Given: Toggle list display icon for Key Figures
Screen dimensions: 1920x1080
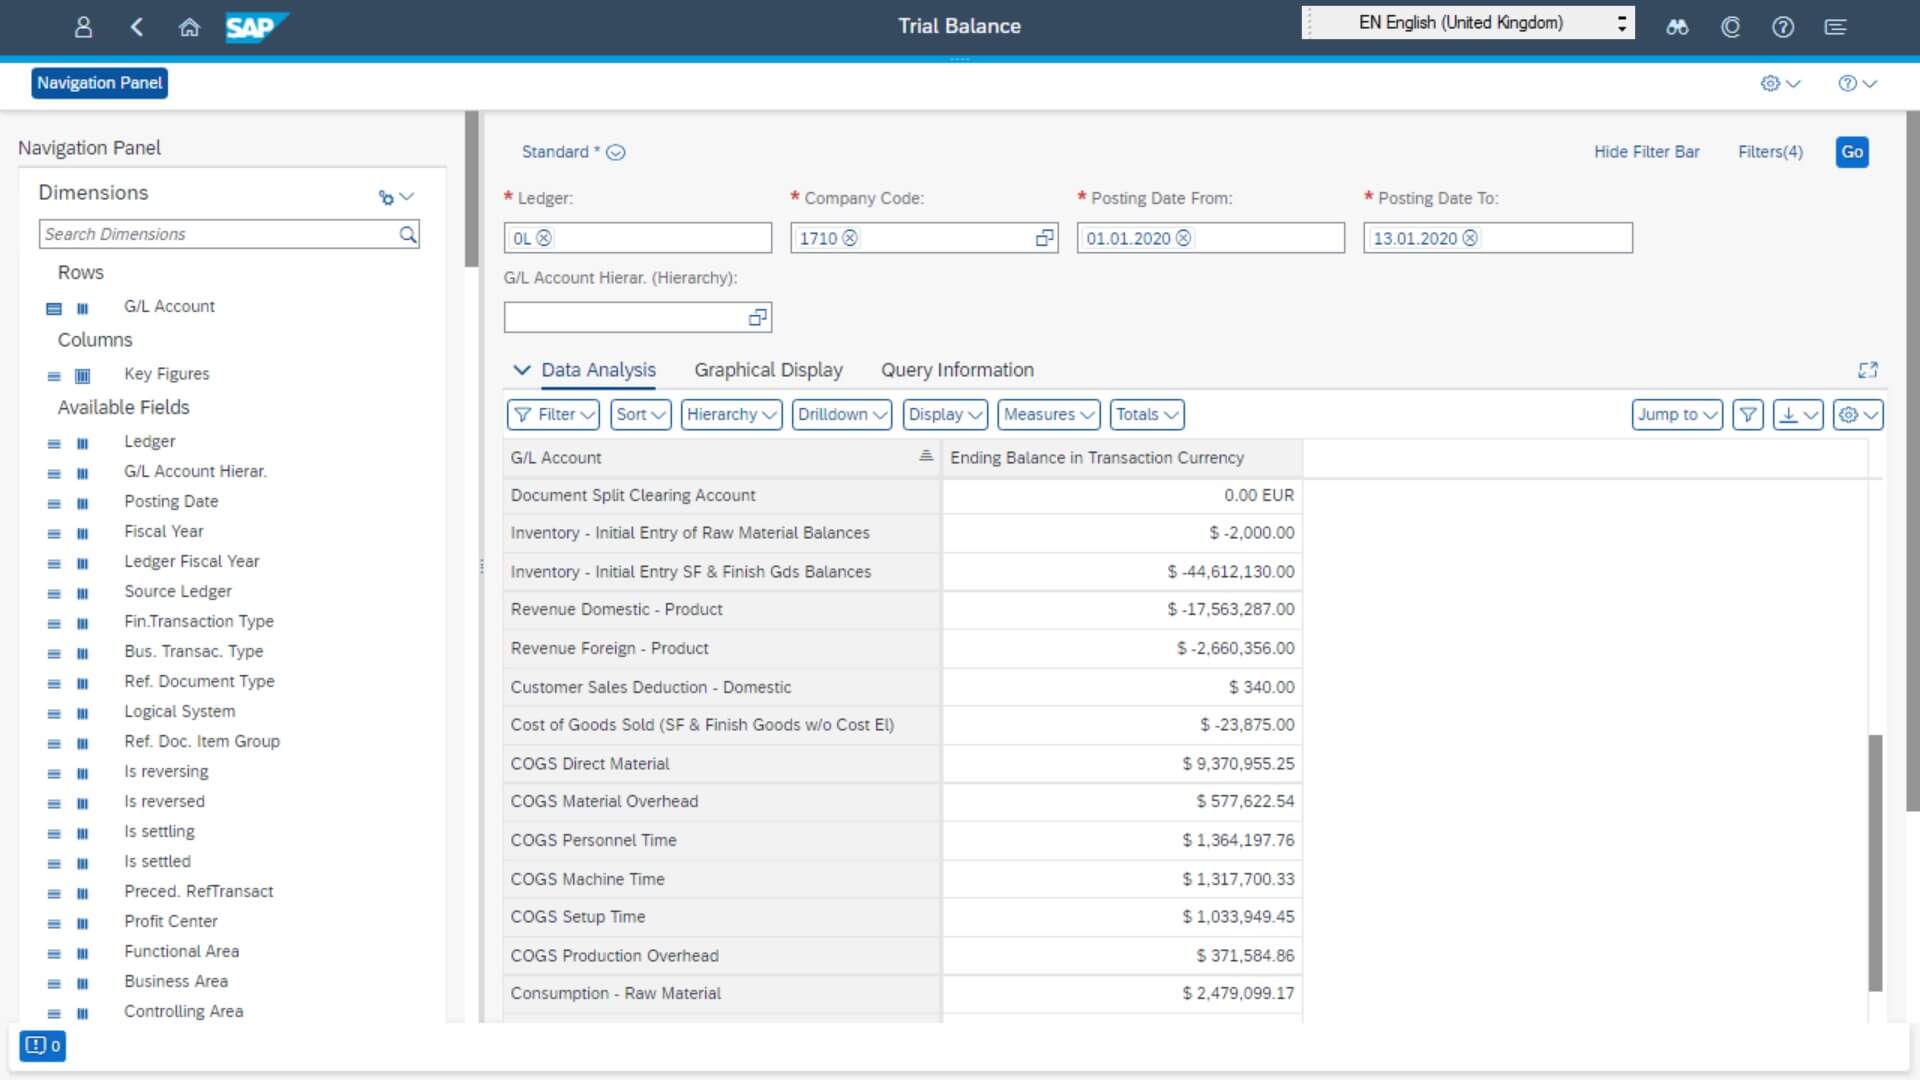Looking at the screenshot, I should coord(52,376).
